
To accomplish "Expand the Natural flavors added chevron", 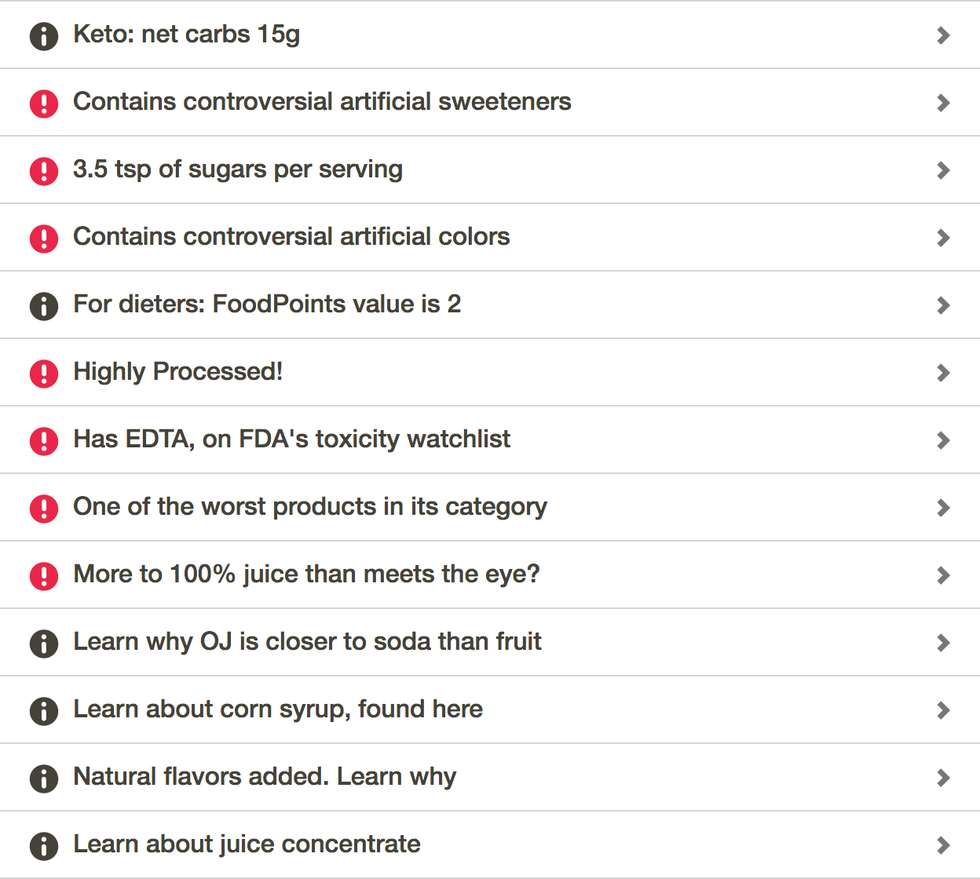I will [944, 778].
